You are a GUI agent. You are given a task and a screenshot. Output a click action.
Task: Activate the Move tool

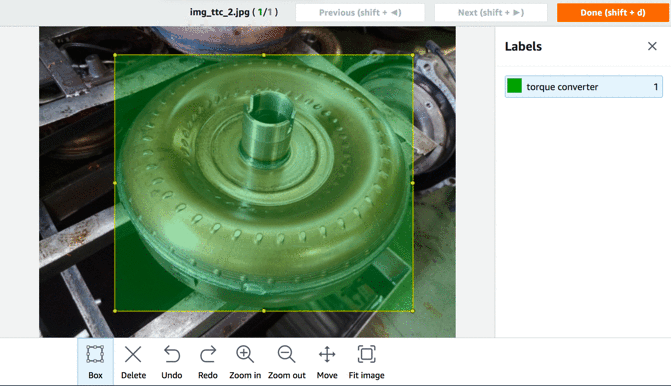tap(327, 355)
